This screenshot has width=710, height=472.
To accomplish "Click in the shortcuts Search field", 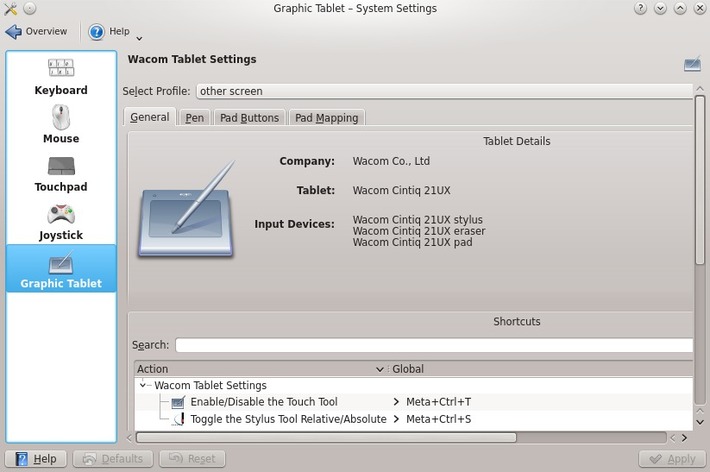I will point(433,345).
